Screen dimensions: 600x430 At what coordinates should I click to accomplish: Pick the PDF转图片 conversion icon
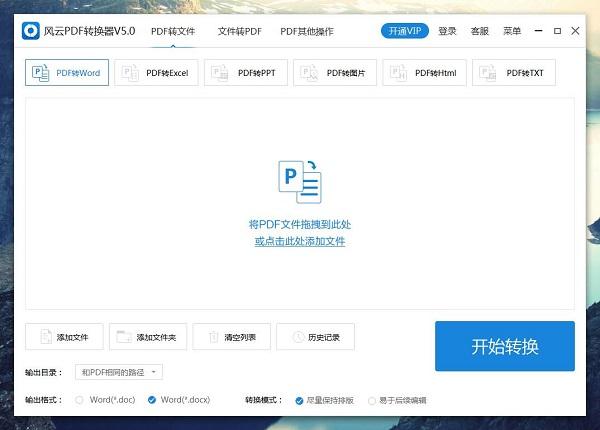308,73
